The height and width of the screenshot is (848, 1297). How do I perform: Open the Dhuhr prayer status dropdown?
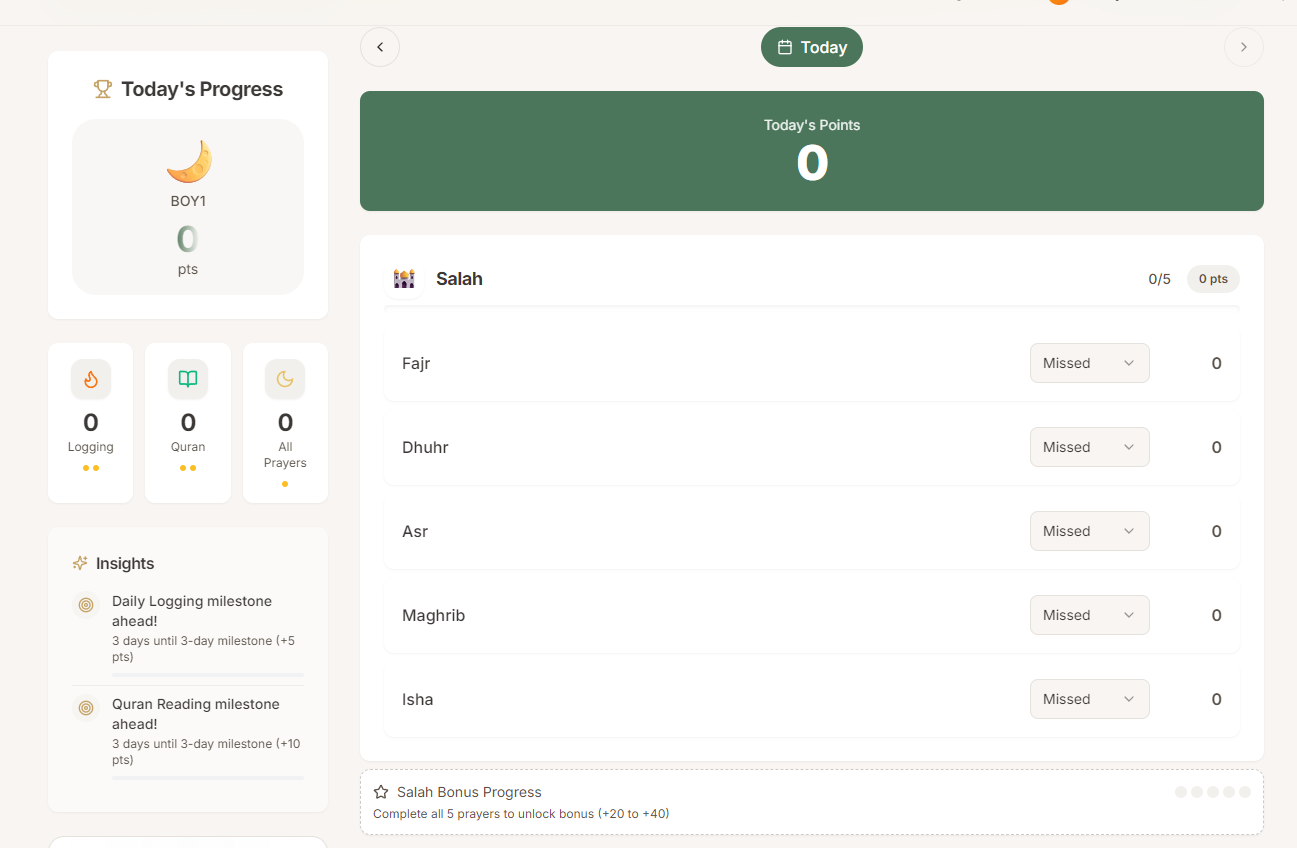[1090, 447]
